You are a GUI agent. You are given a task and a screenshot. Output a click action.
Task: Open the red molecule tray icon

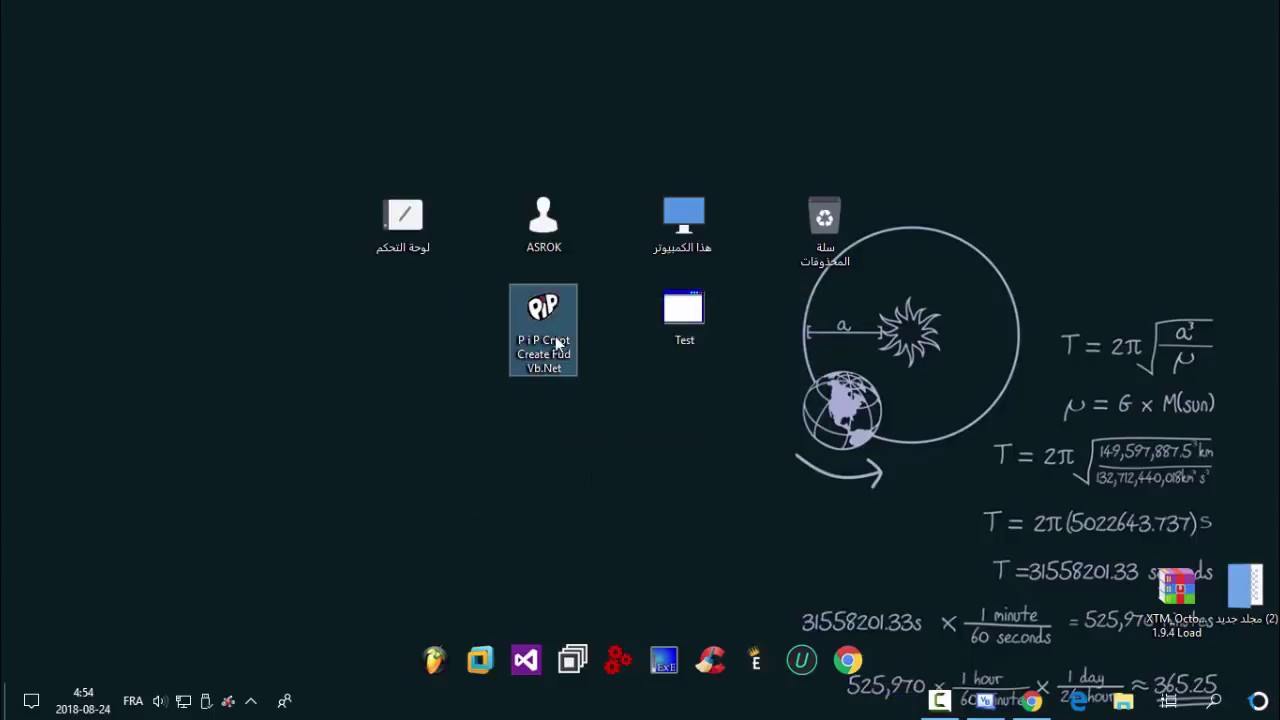(228, 701)
